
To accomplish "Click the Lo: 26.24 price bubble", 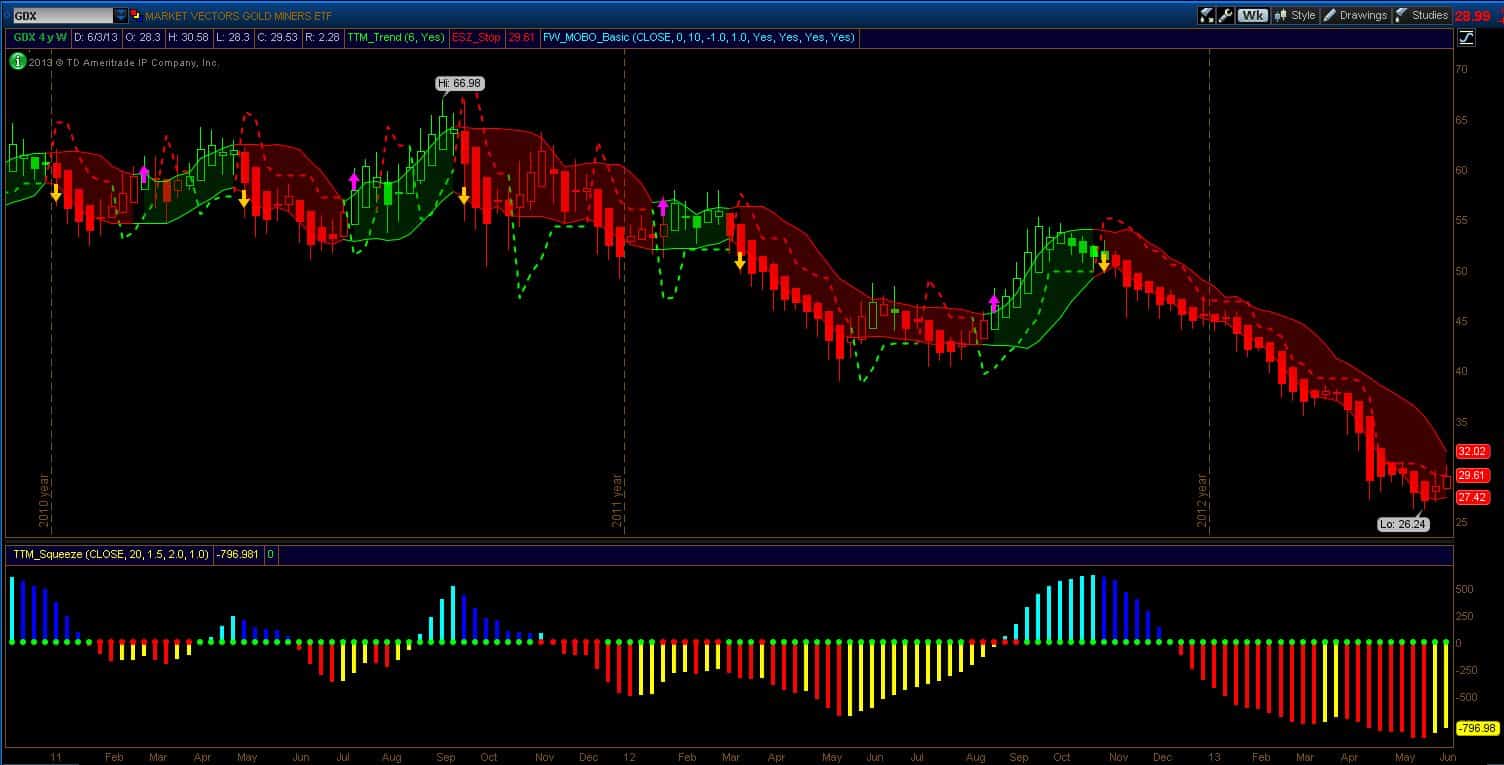I will [x=1402, y=524].
